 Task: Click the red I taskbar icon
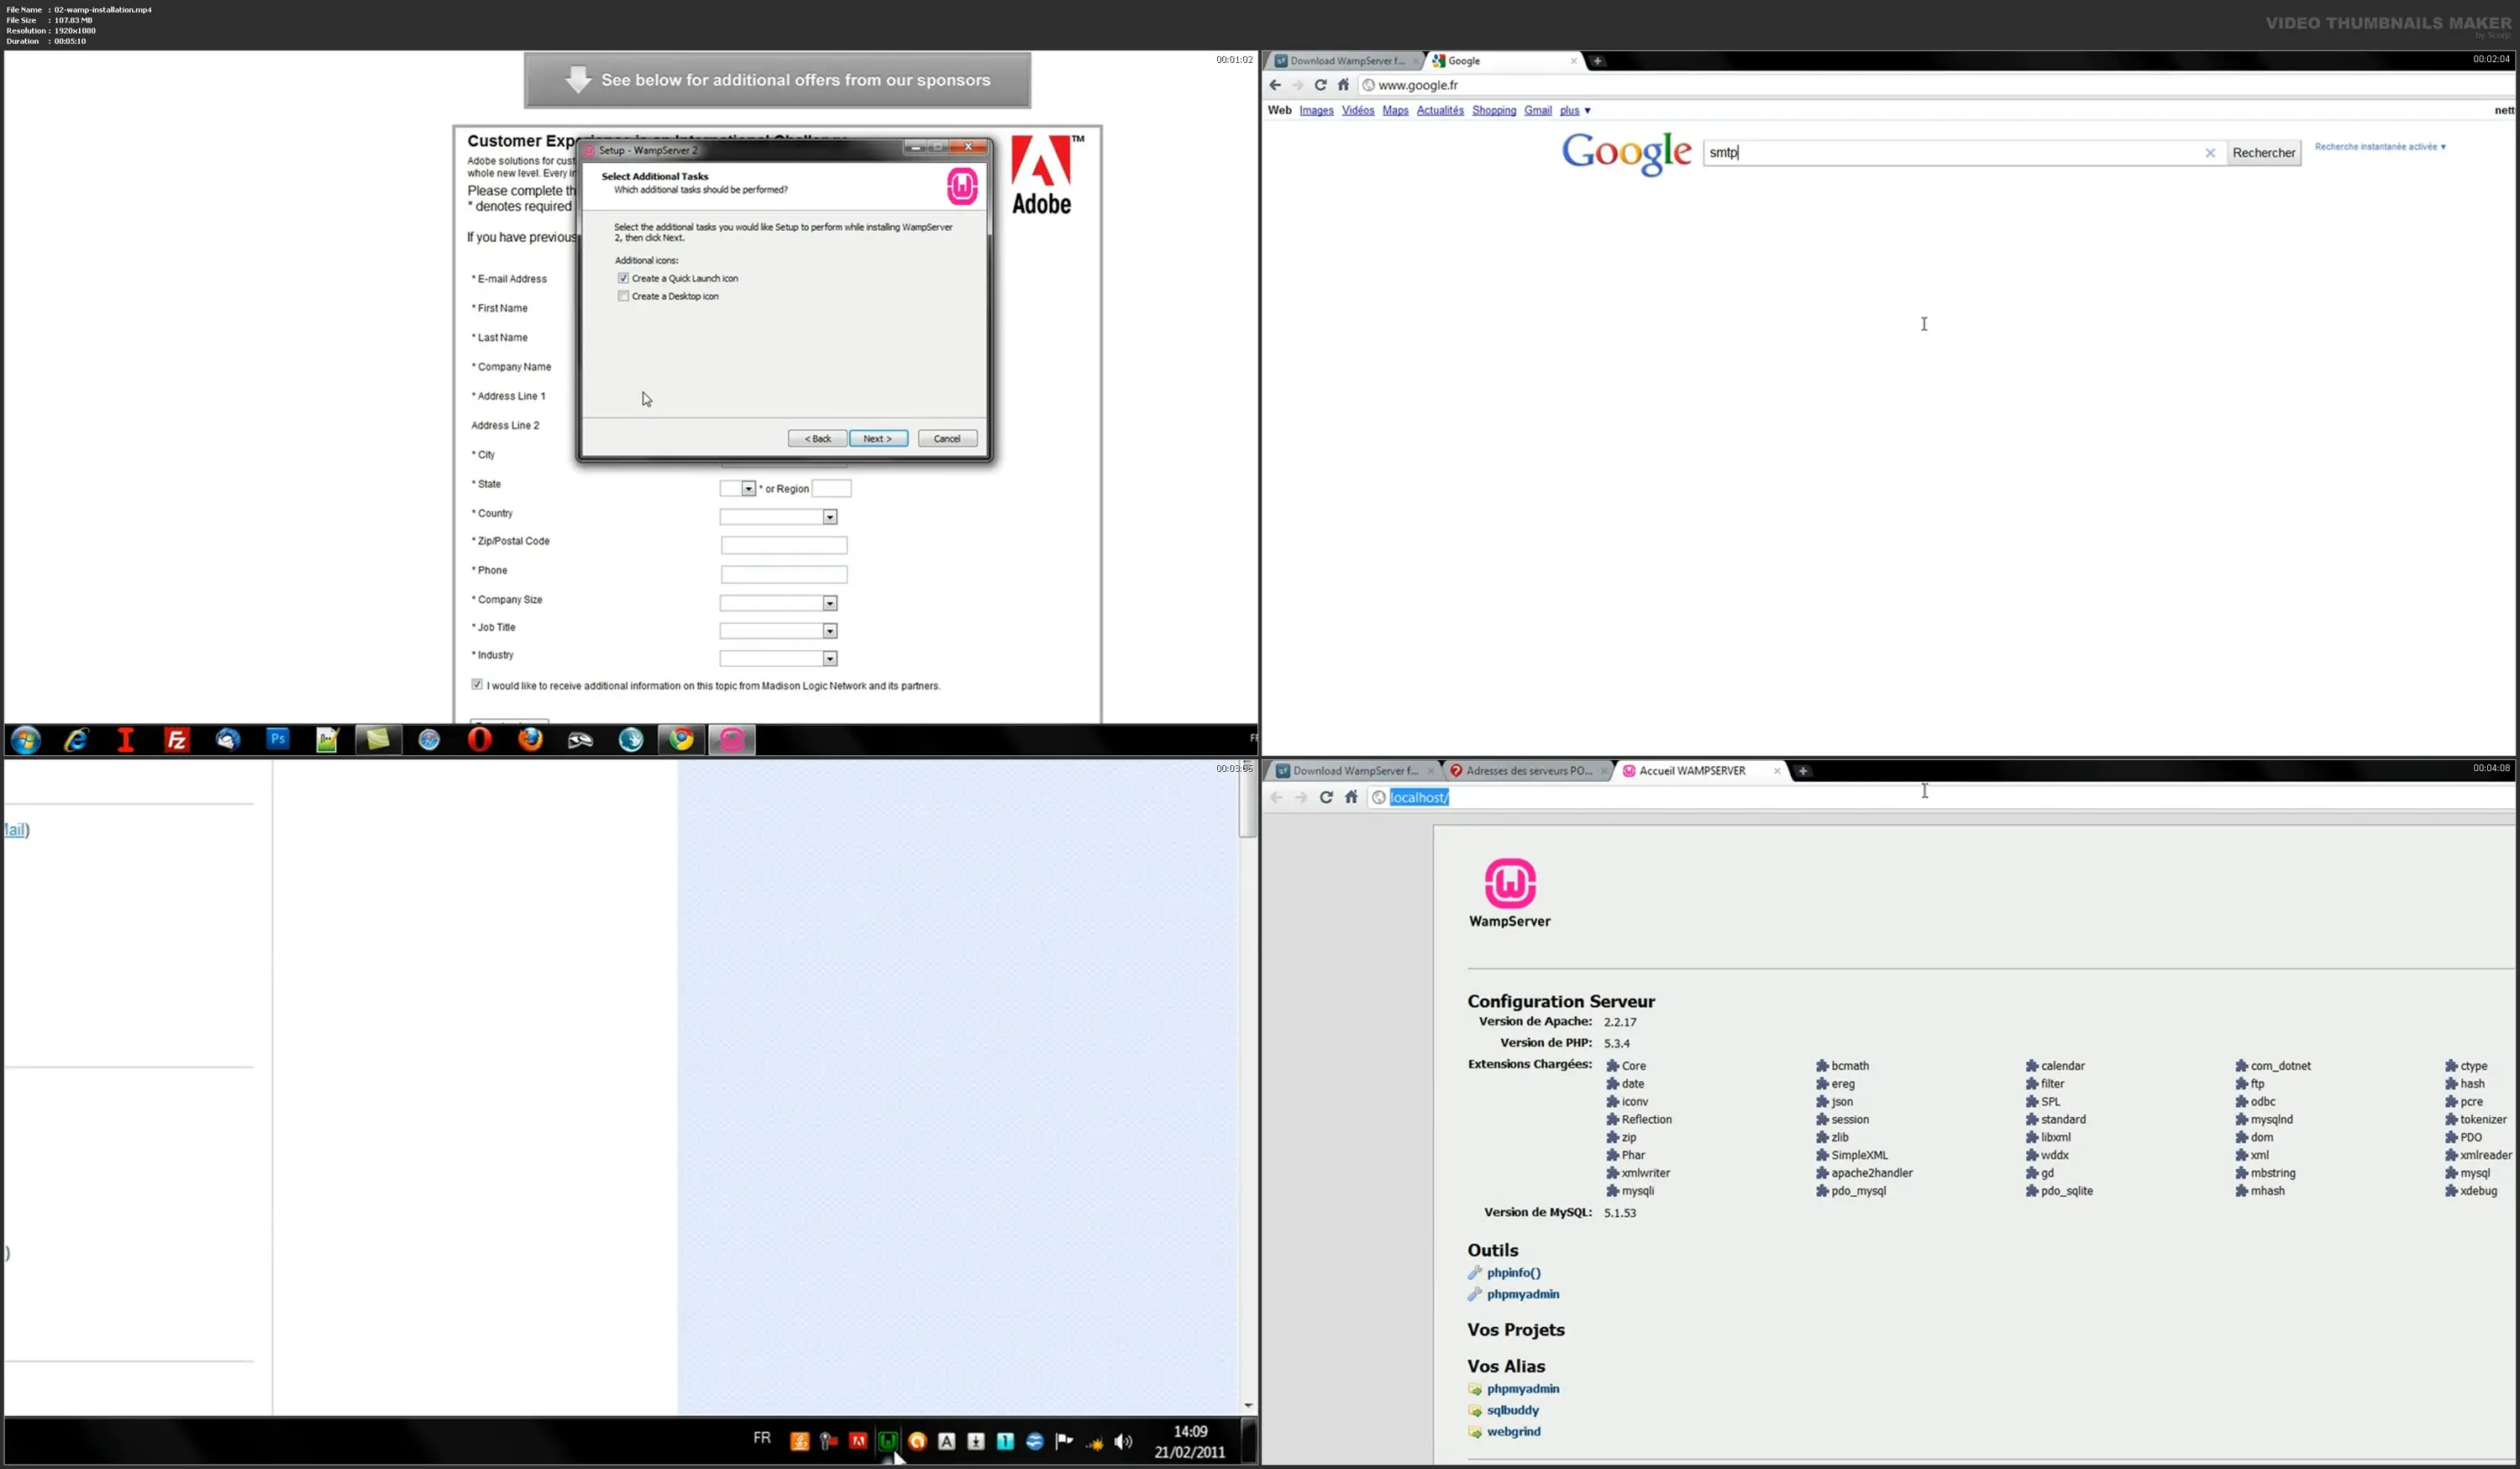(x=126, y=740)
